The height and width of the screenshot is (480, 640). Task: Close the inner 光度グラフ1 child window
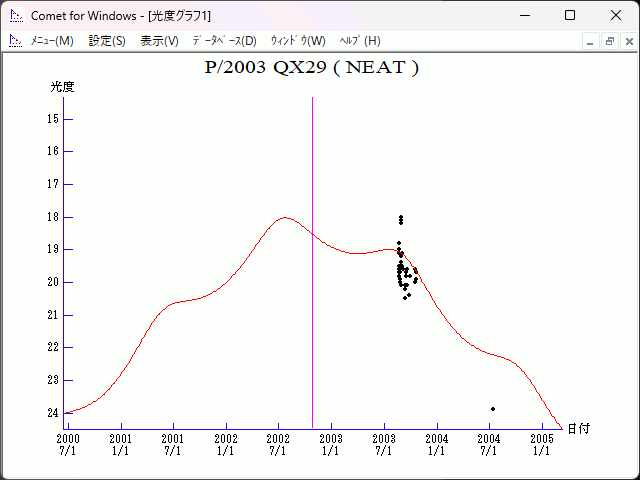[x=626, y=41]
